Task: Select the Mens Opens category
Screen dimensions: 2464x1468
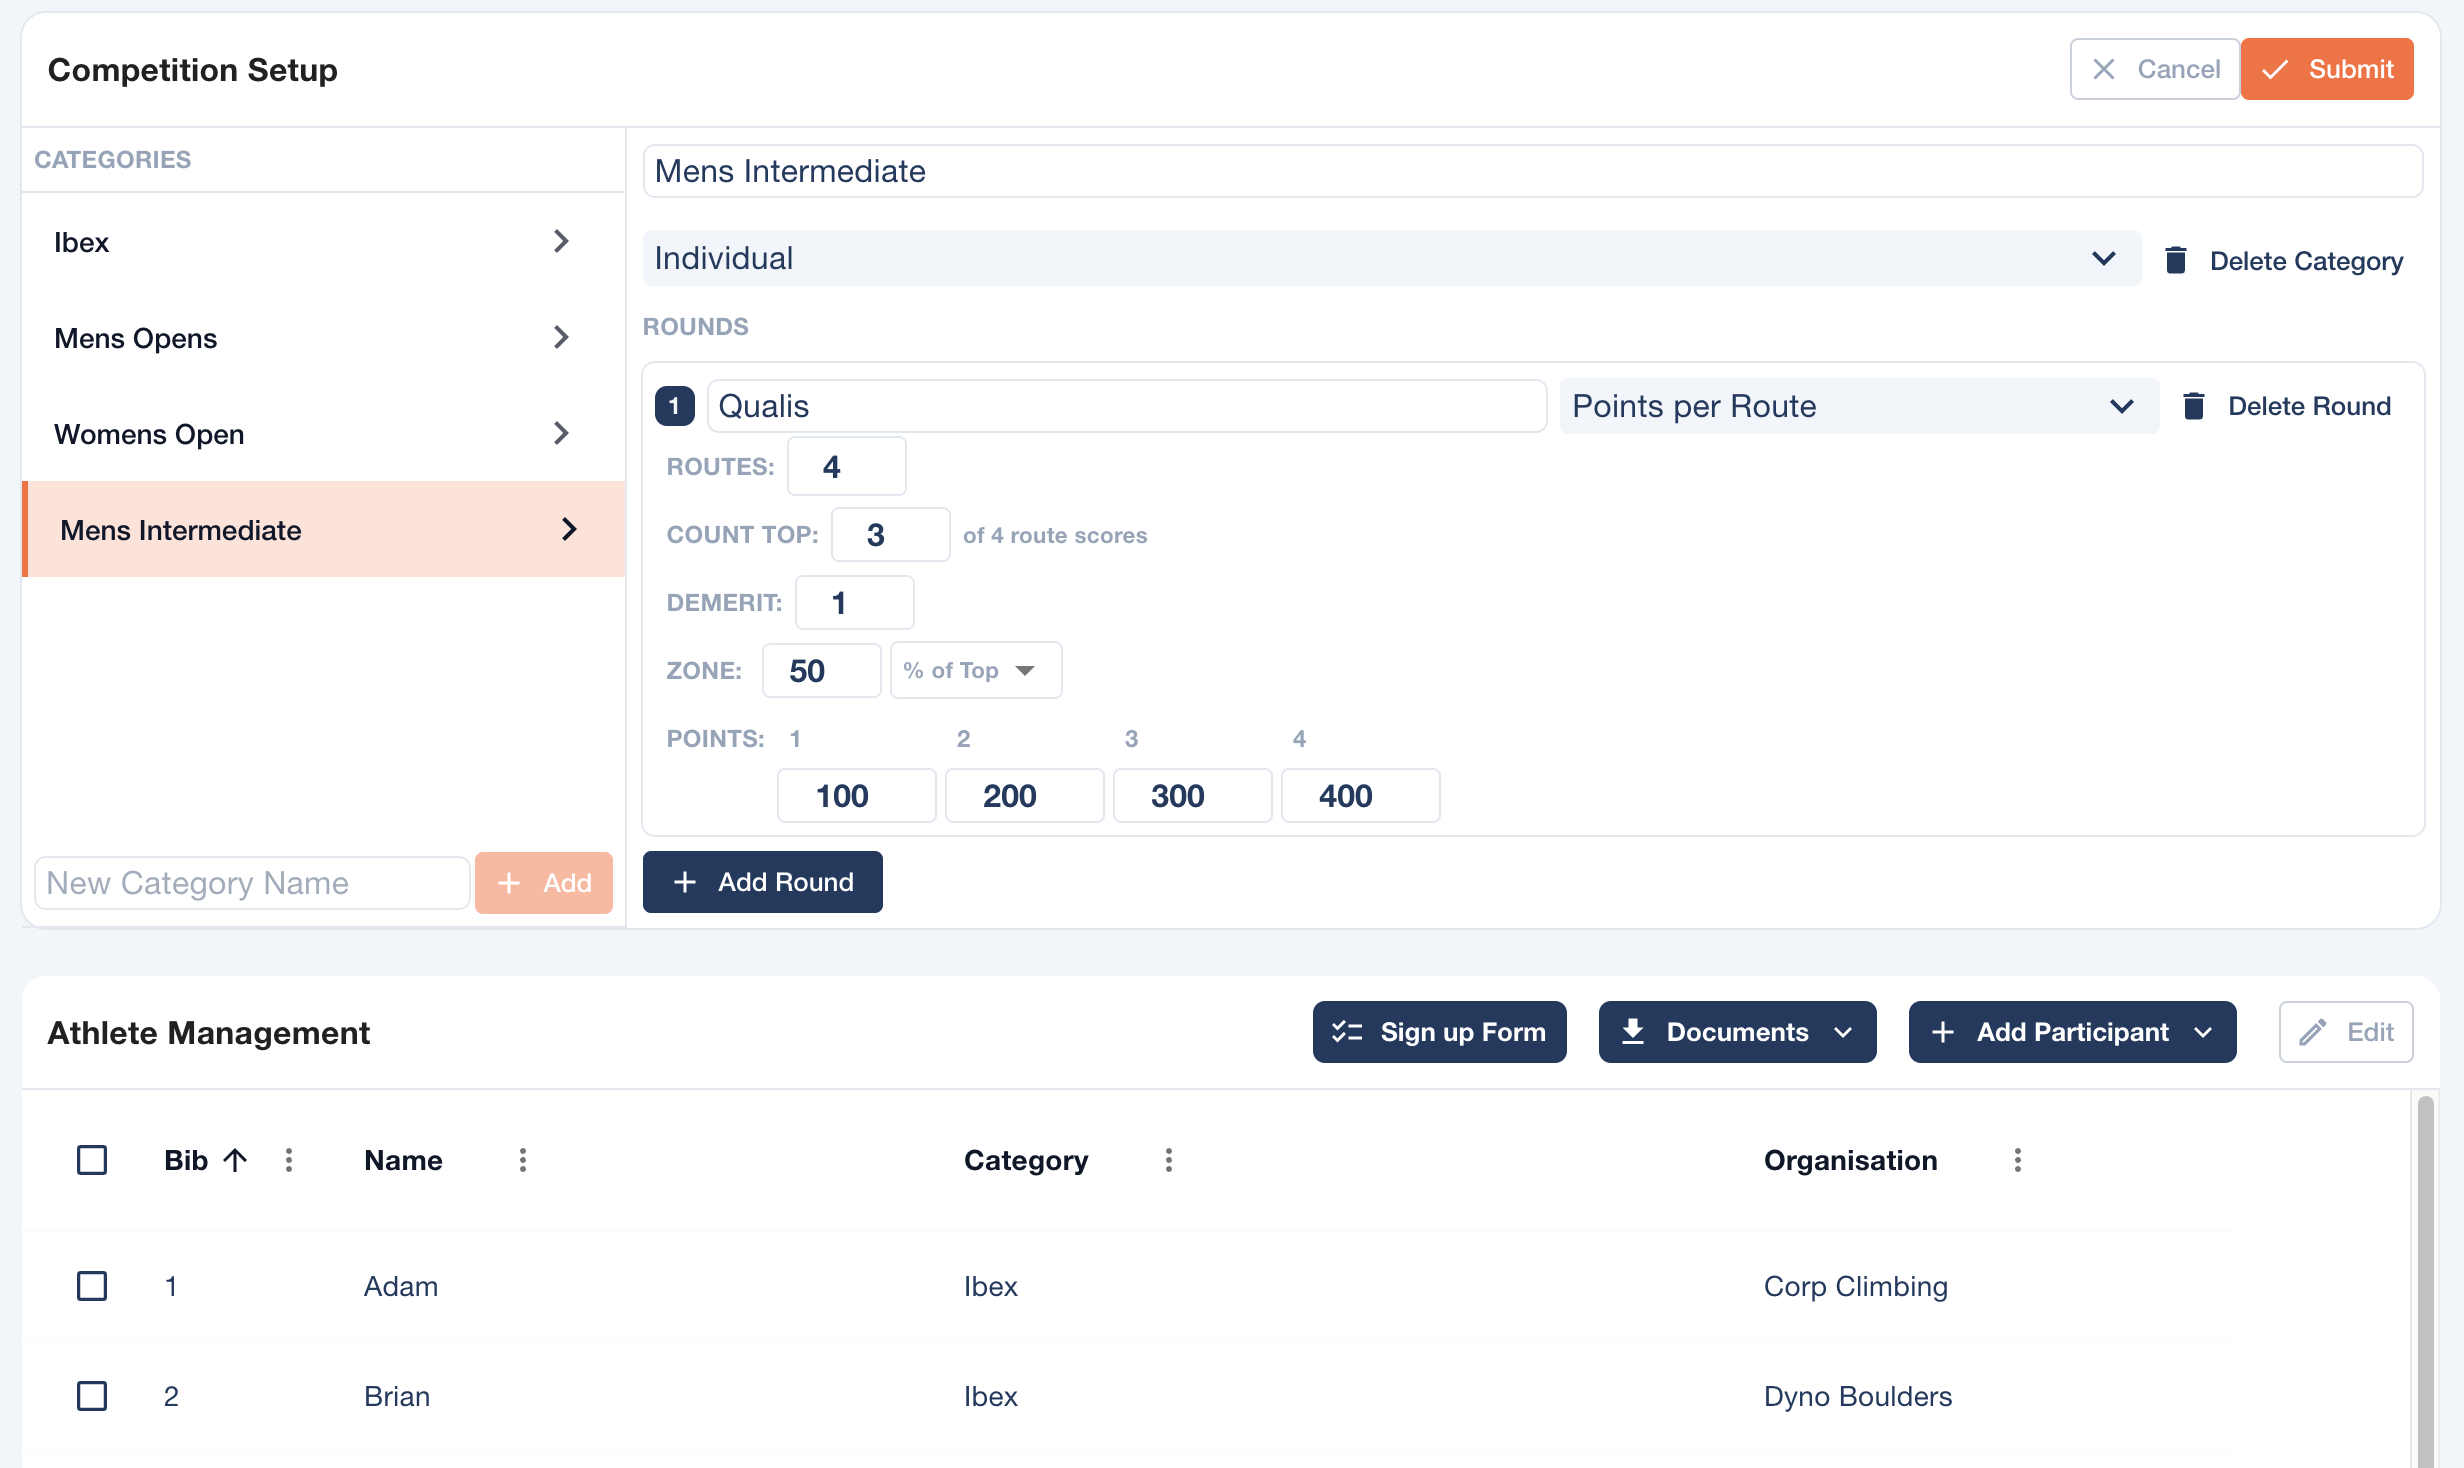Action: click(x=324, y=338)
